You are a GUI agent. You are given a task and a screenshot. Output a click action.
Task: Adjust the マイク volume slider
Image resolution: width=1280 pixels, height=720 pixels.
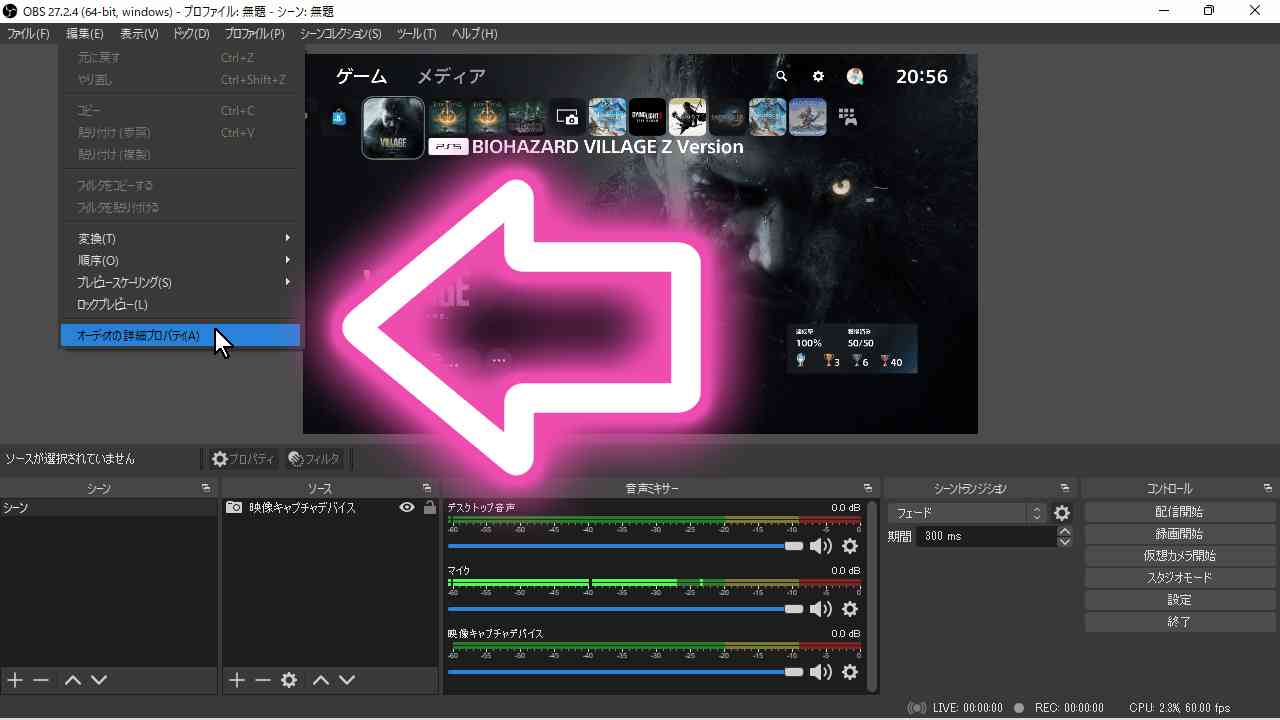(625, 609)
